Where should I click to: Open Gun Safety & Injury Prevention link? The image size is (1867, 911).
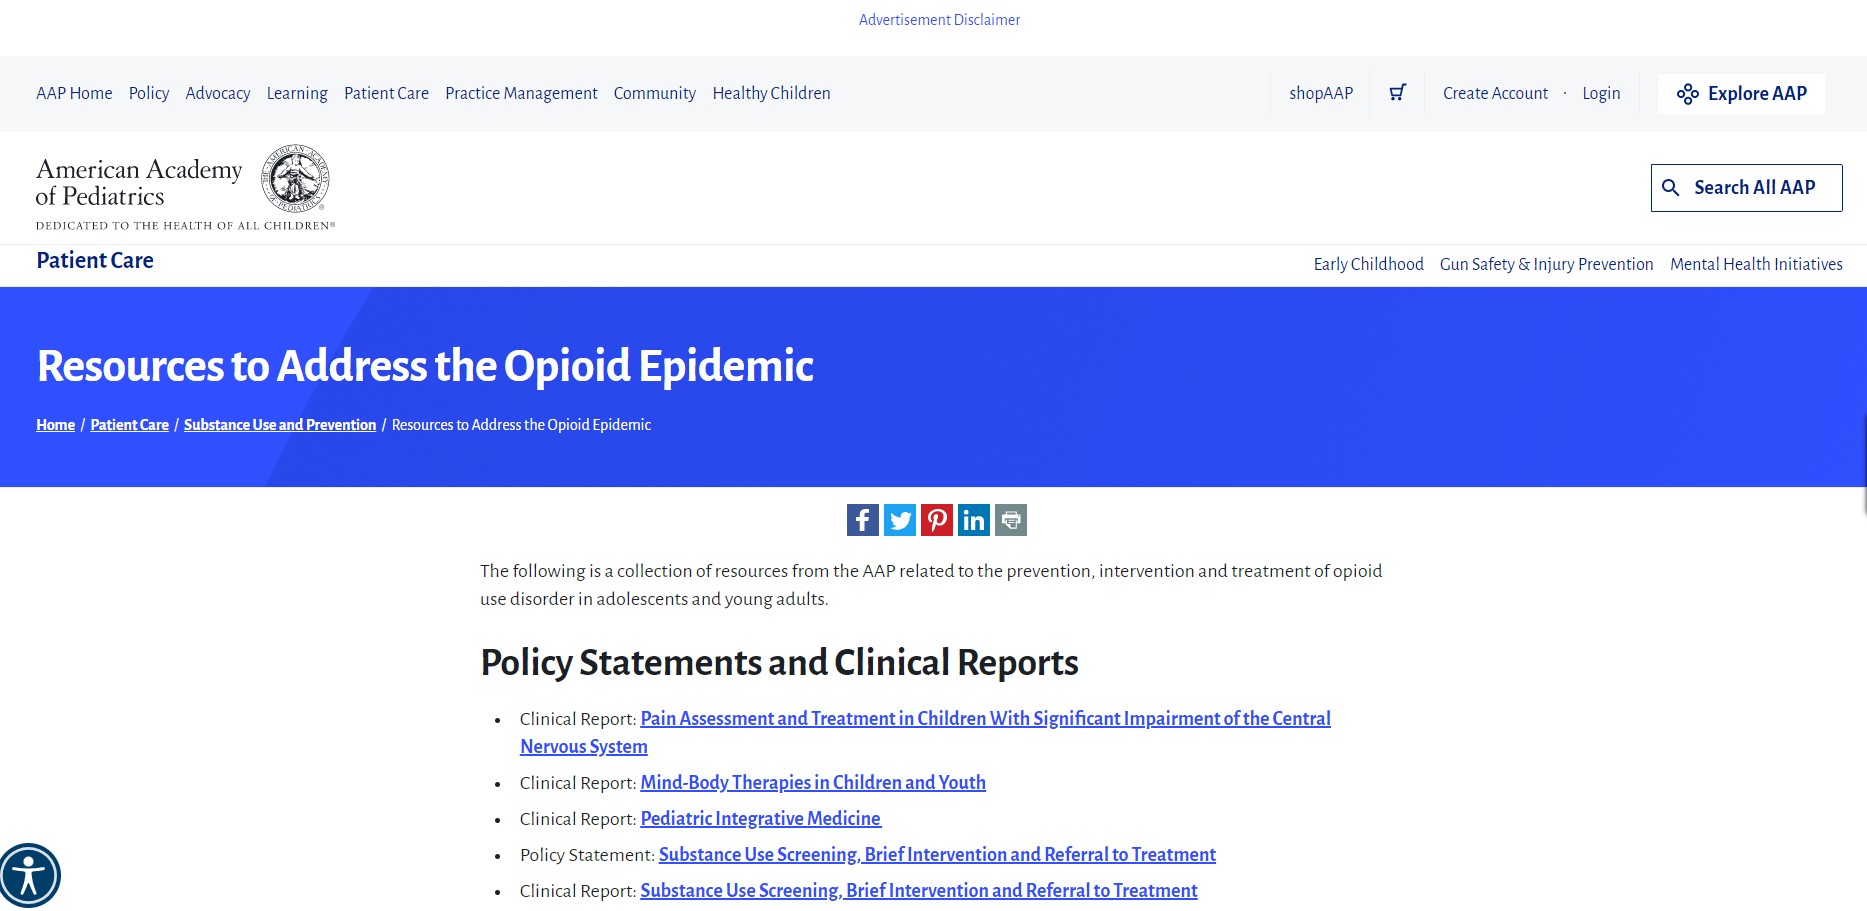pos(1546,264)
